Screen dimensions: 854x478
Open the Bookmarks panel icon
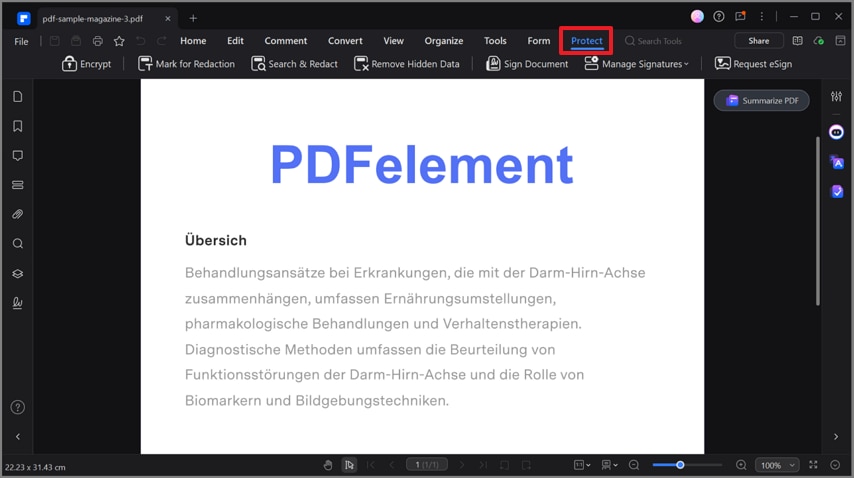(17, 126)
